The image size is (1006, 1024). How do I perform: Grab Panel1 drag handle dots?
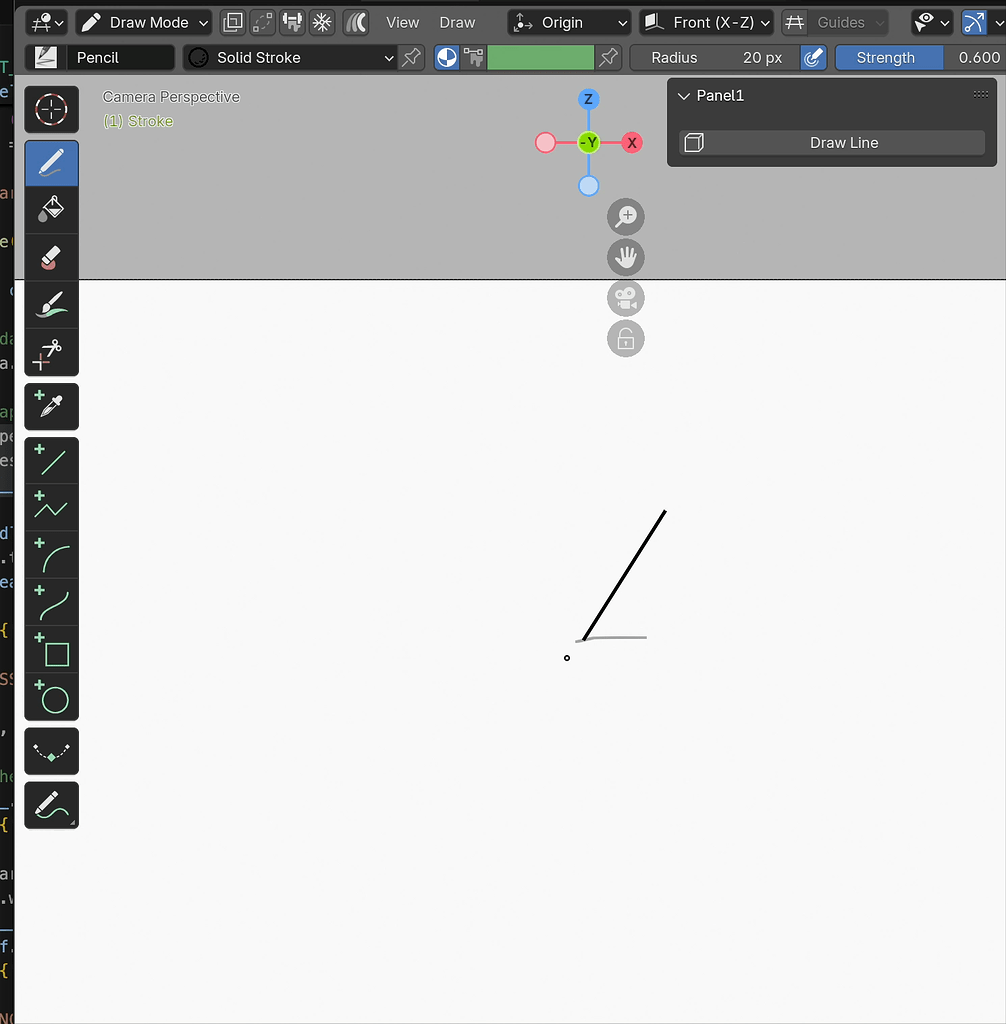click(x=981, y=95)
